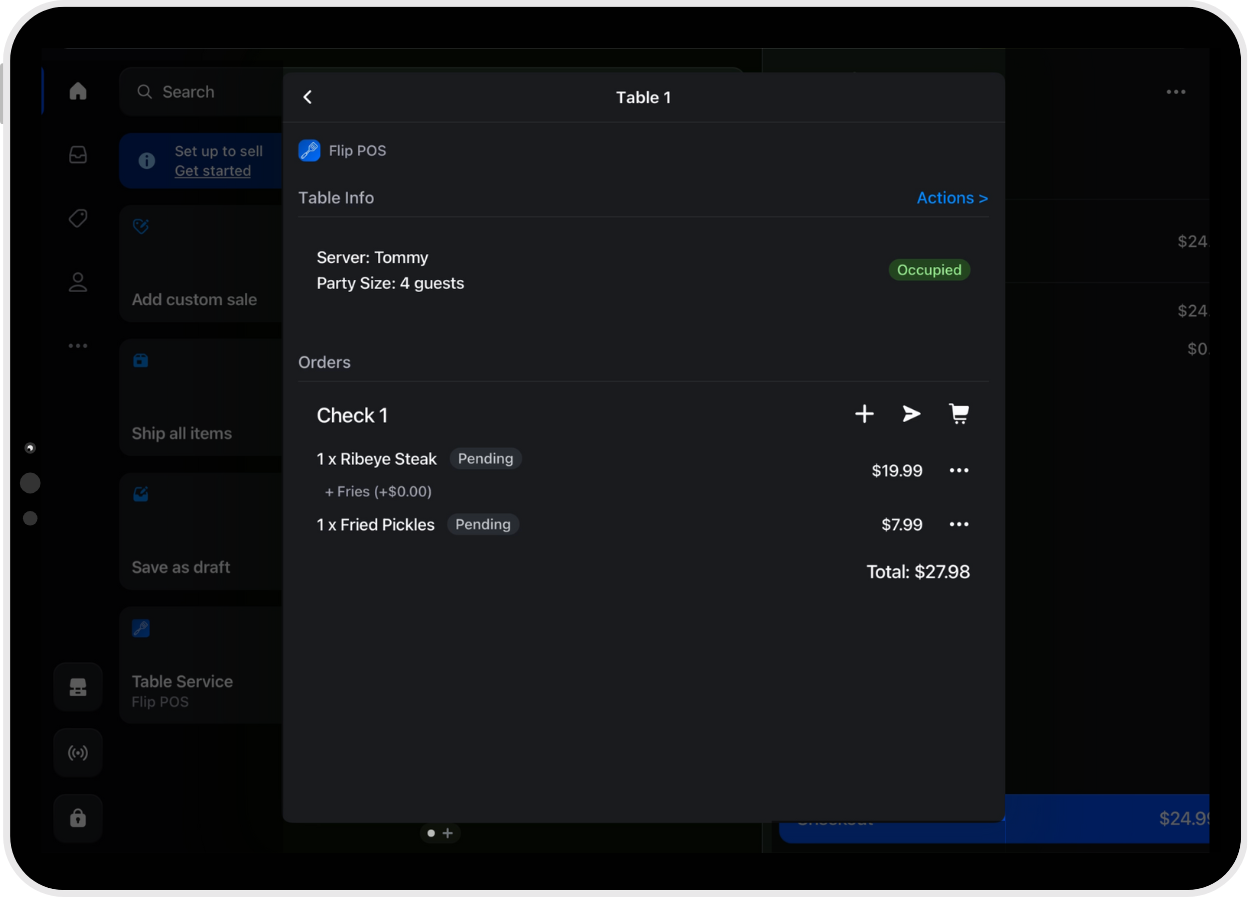Click the cash drawer icon near bottom left

(77, 687)
